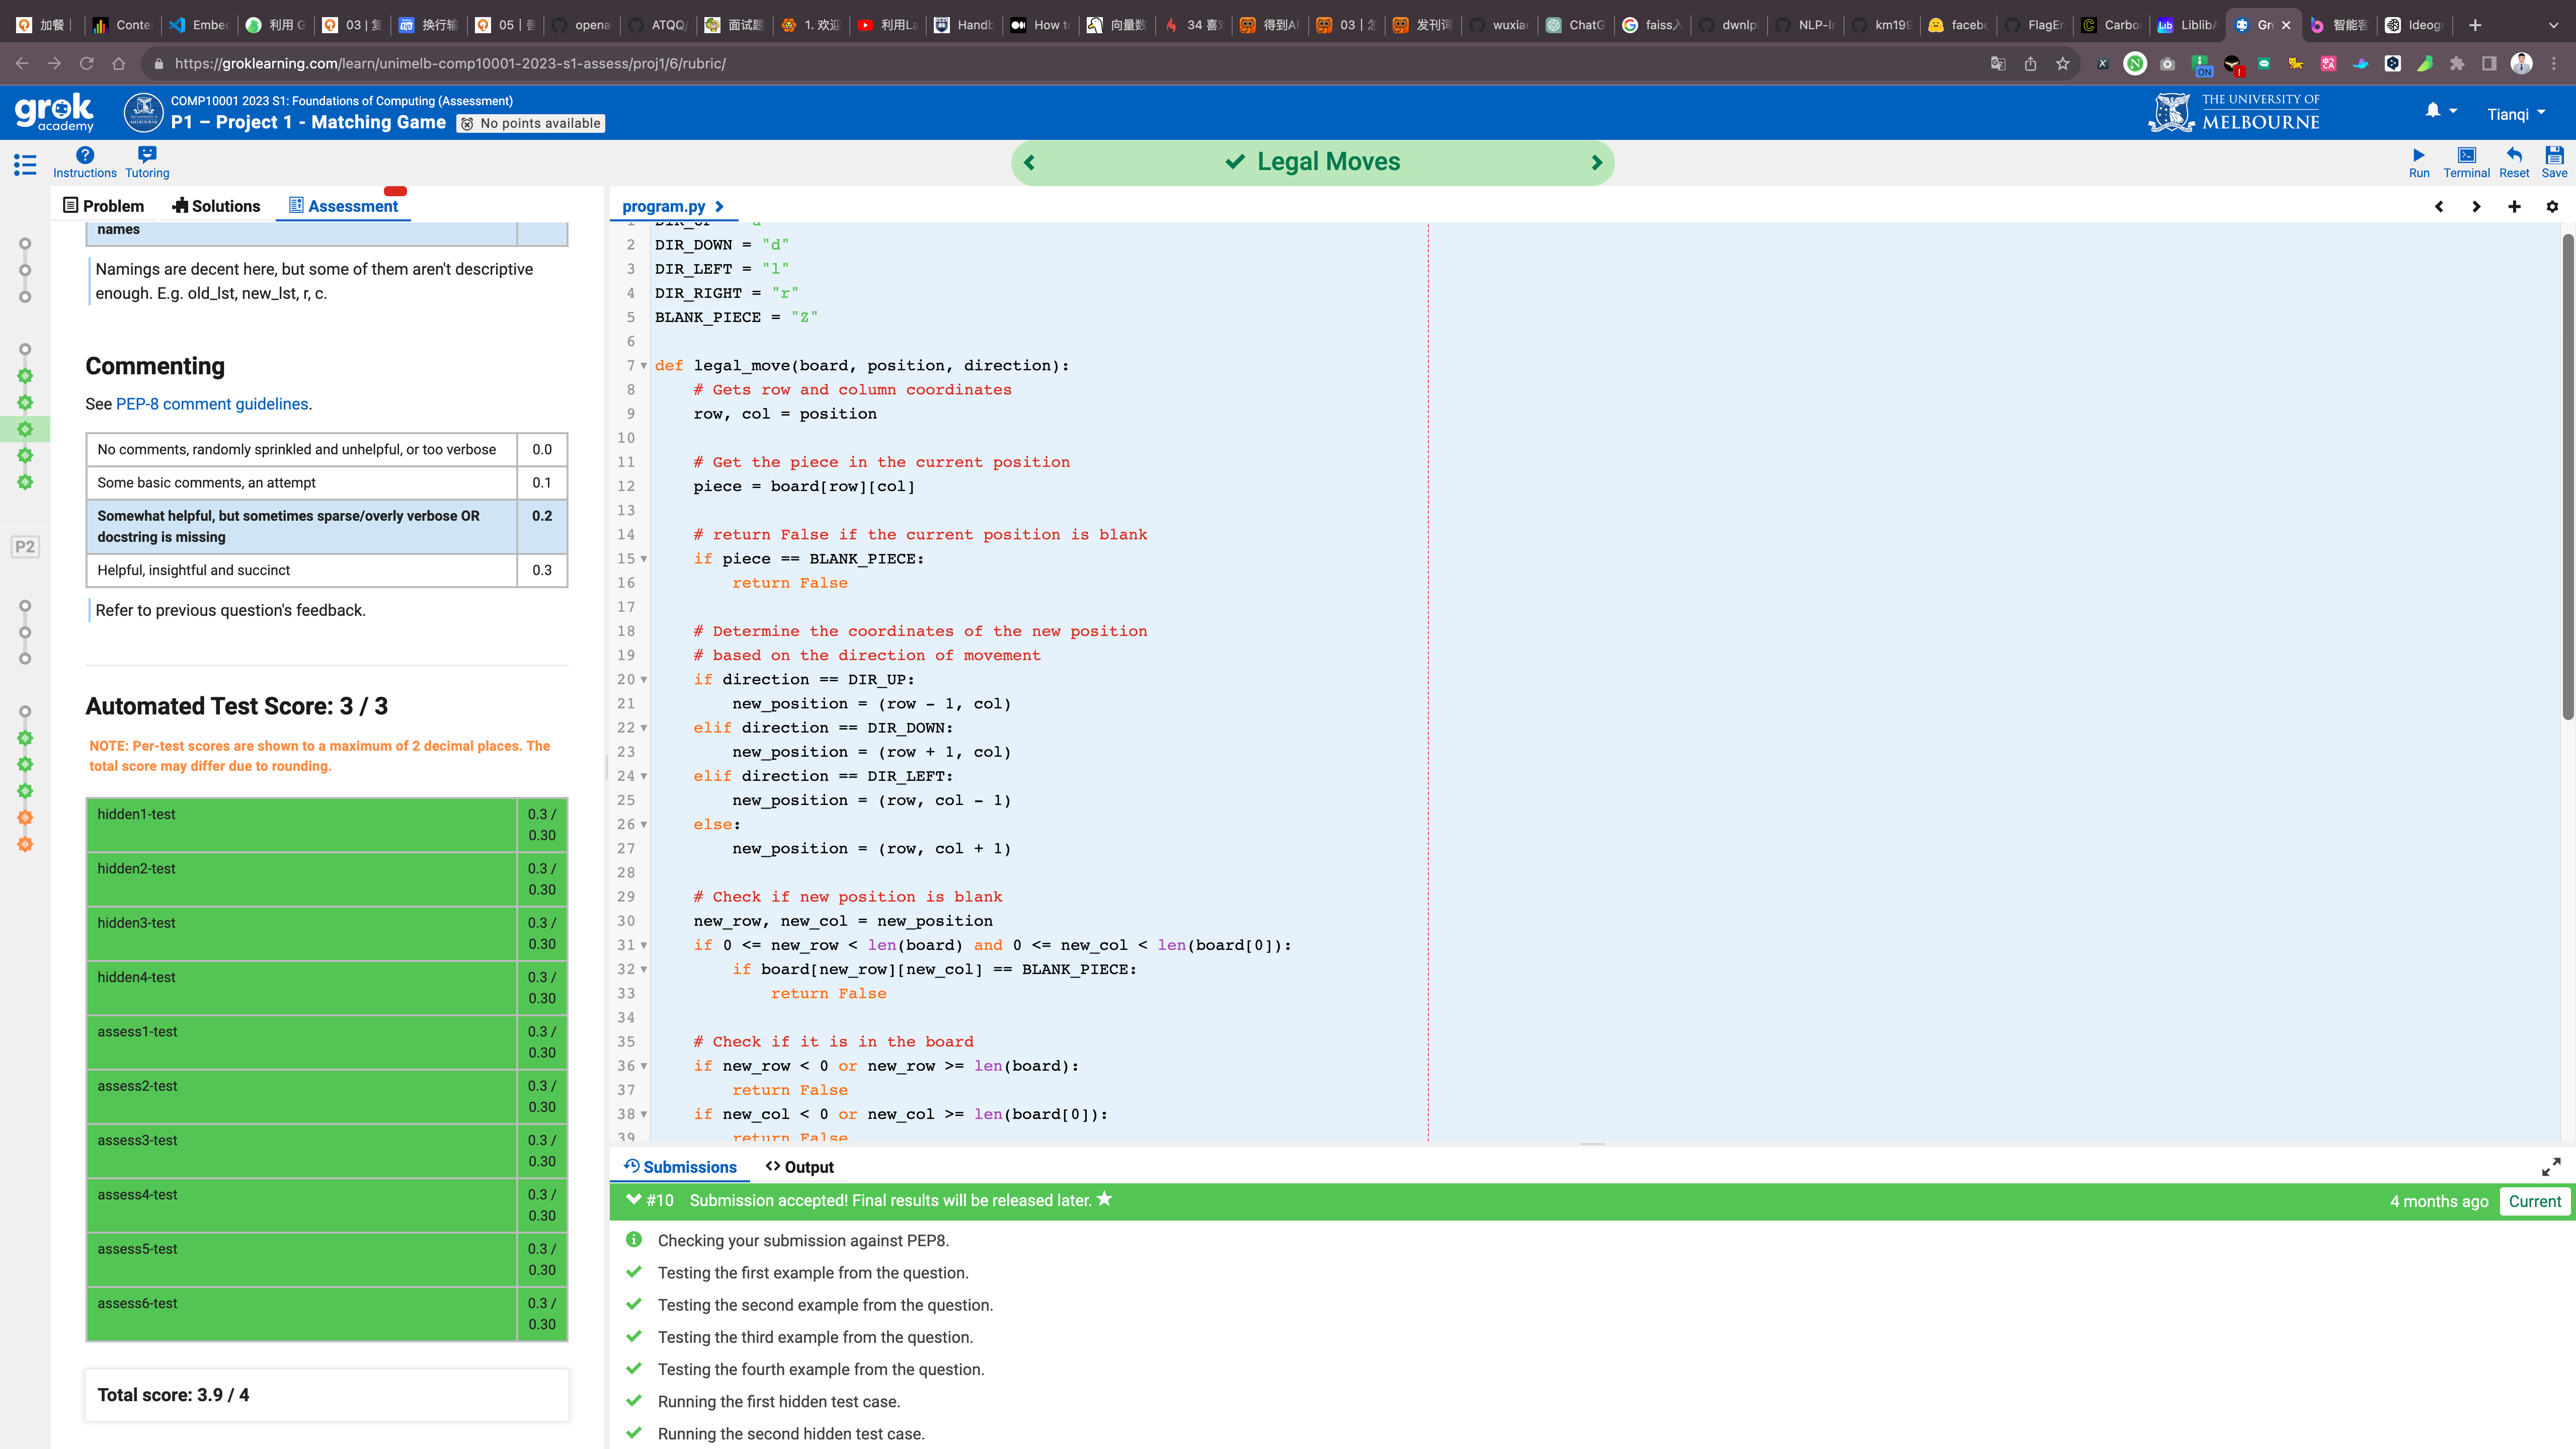Toggle the star on submission #10
Image resolution: width=2576 pixels, height=1449 pixels.
[1104, 1199]
